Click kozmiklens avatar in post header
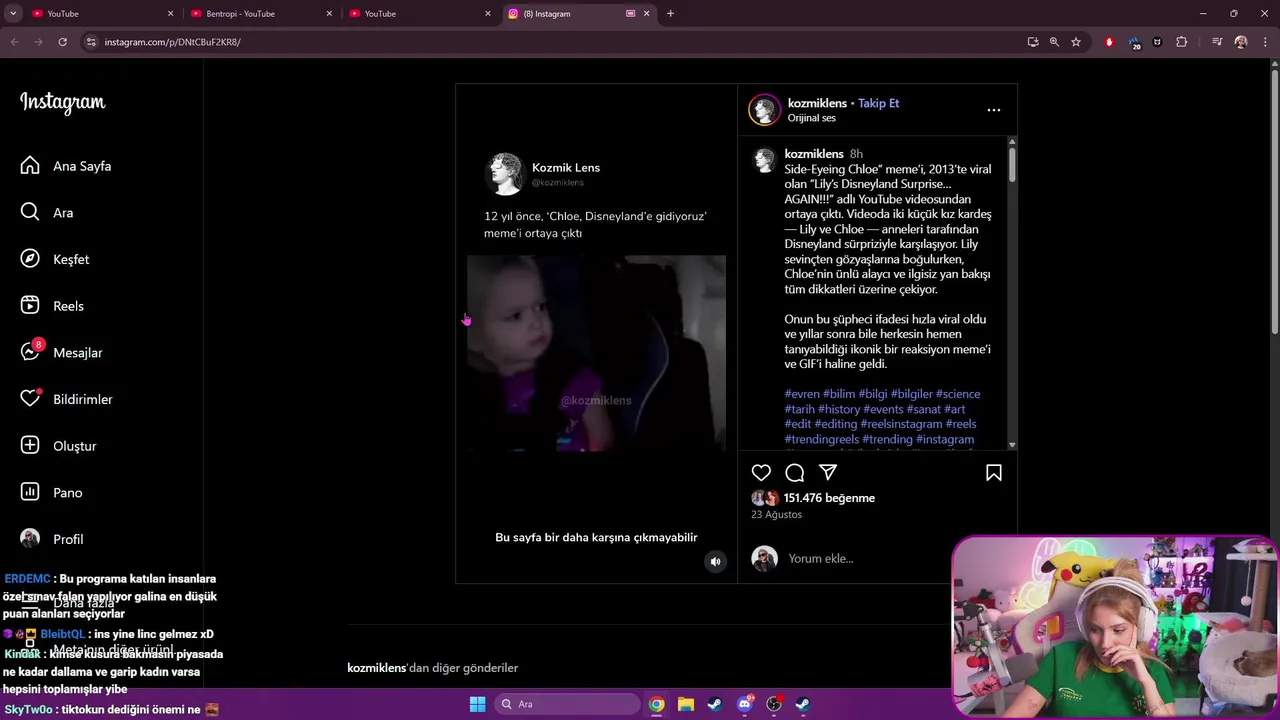 764,110
